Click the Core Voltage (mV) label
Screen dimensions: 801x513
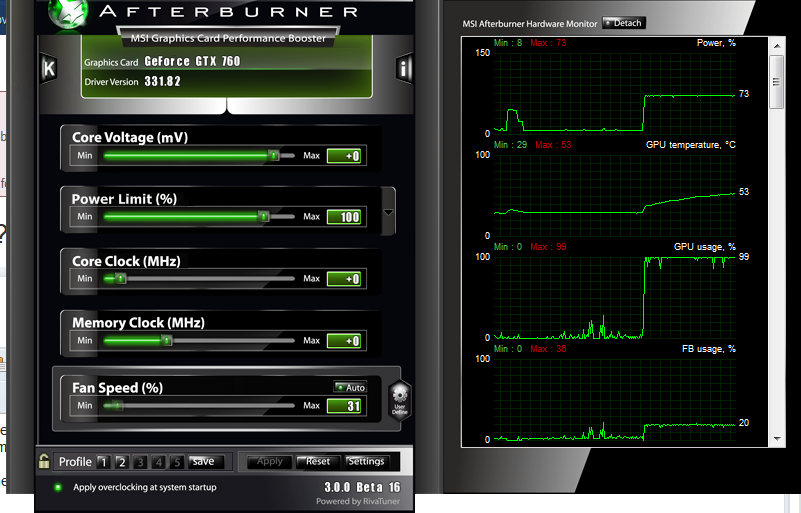pos(130,137)
